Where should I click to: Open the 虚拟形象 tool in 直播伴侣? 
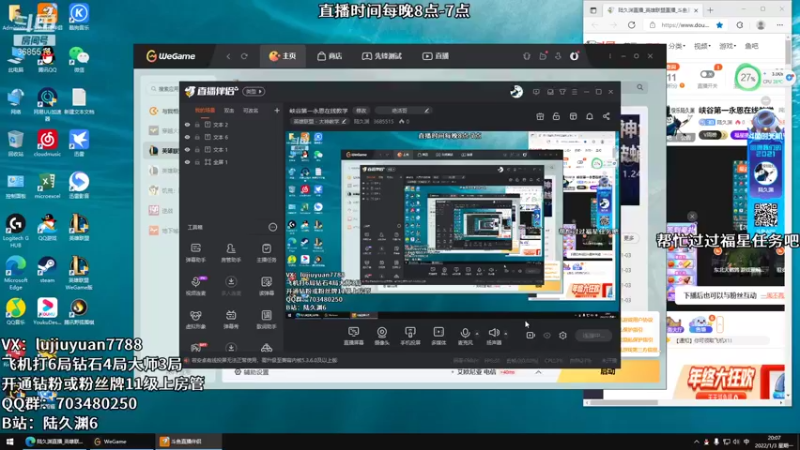(x=195, y=319)
